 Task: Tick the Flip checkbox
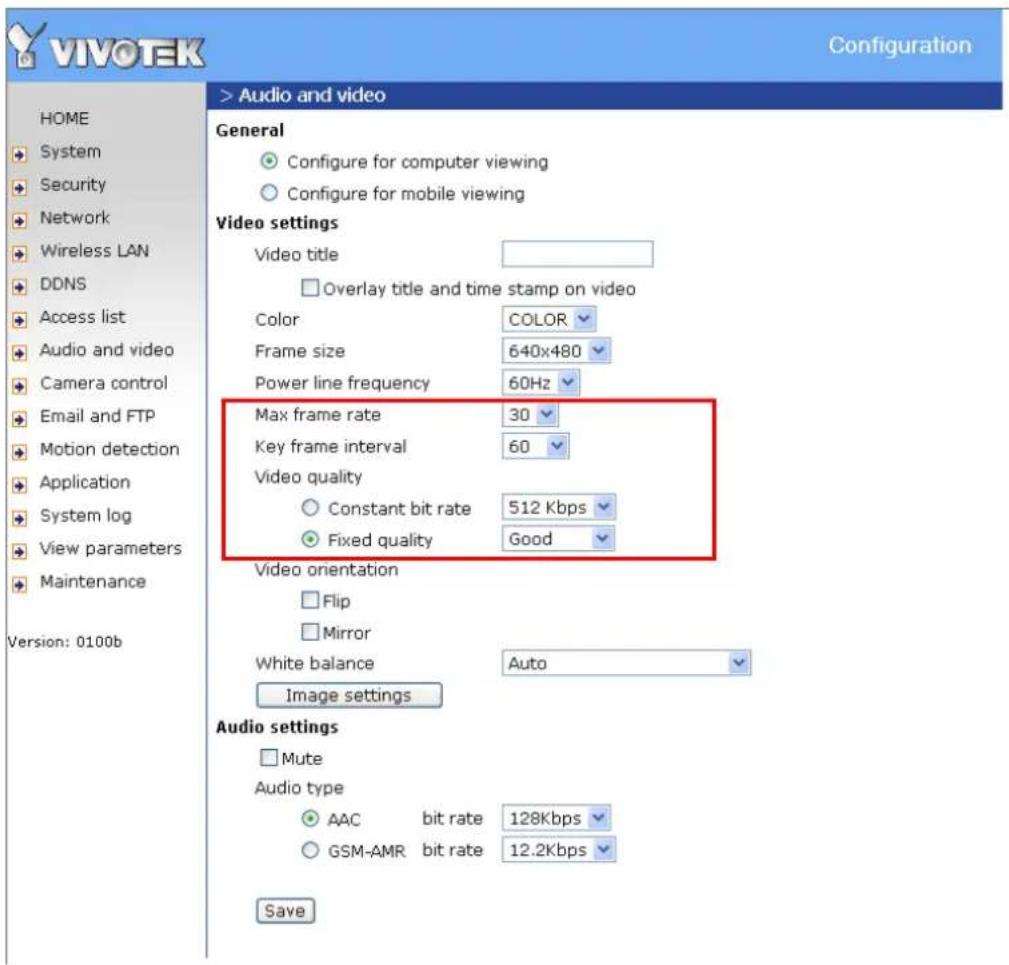310,600
